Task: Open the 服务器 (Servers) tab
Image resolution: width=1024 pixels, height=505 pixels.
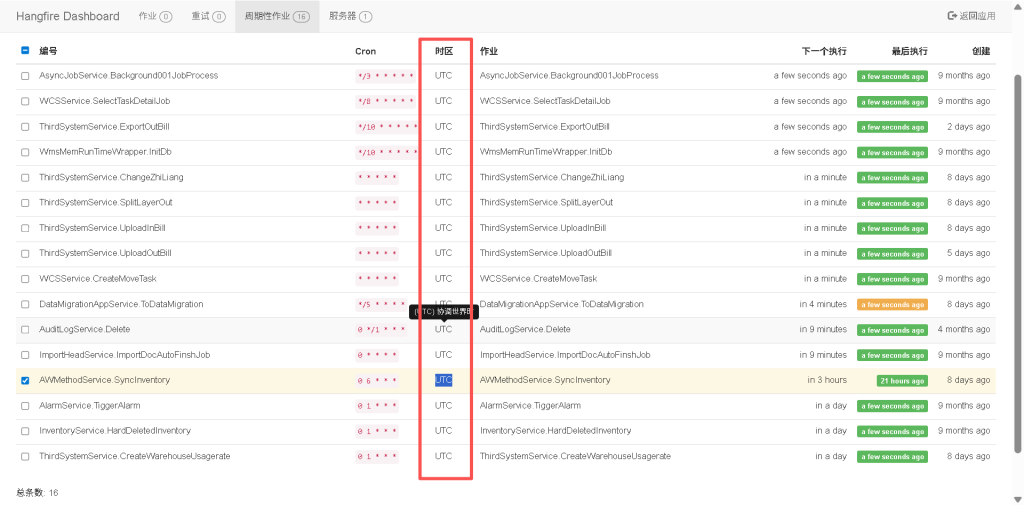Action: click(x=351, y=16)
